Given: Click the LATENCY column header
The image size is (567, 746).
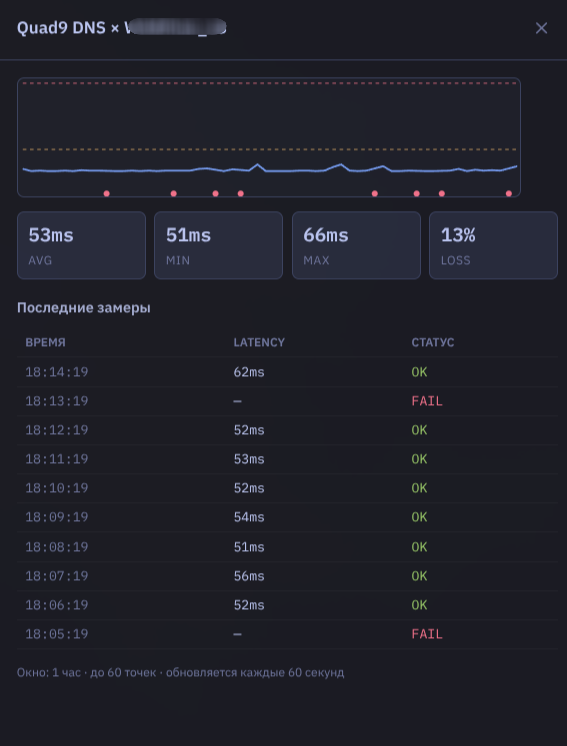Looking at the screenshot, I should click(259, 343).
